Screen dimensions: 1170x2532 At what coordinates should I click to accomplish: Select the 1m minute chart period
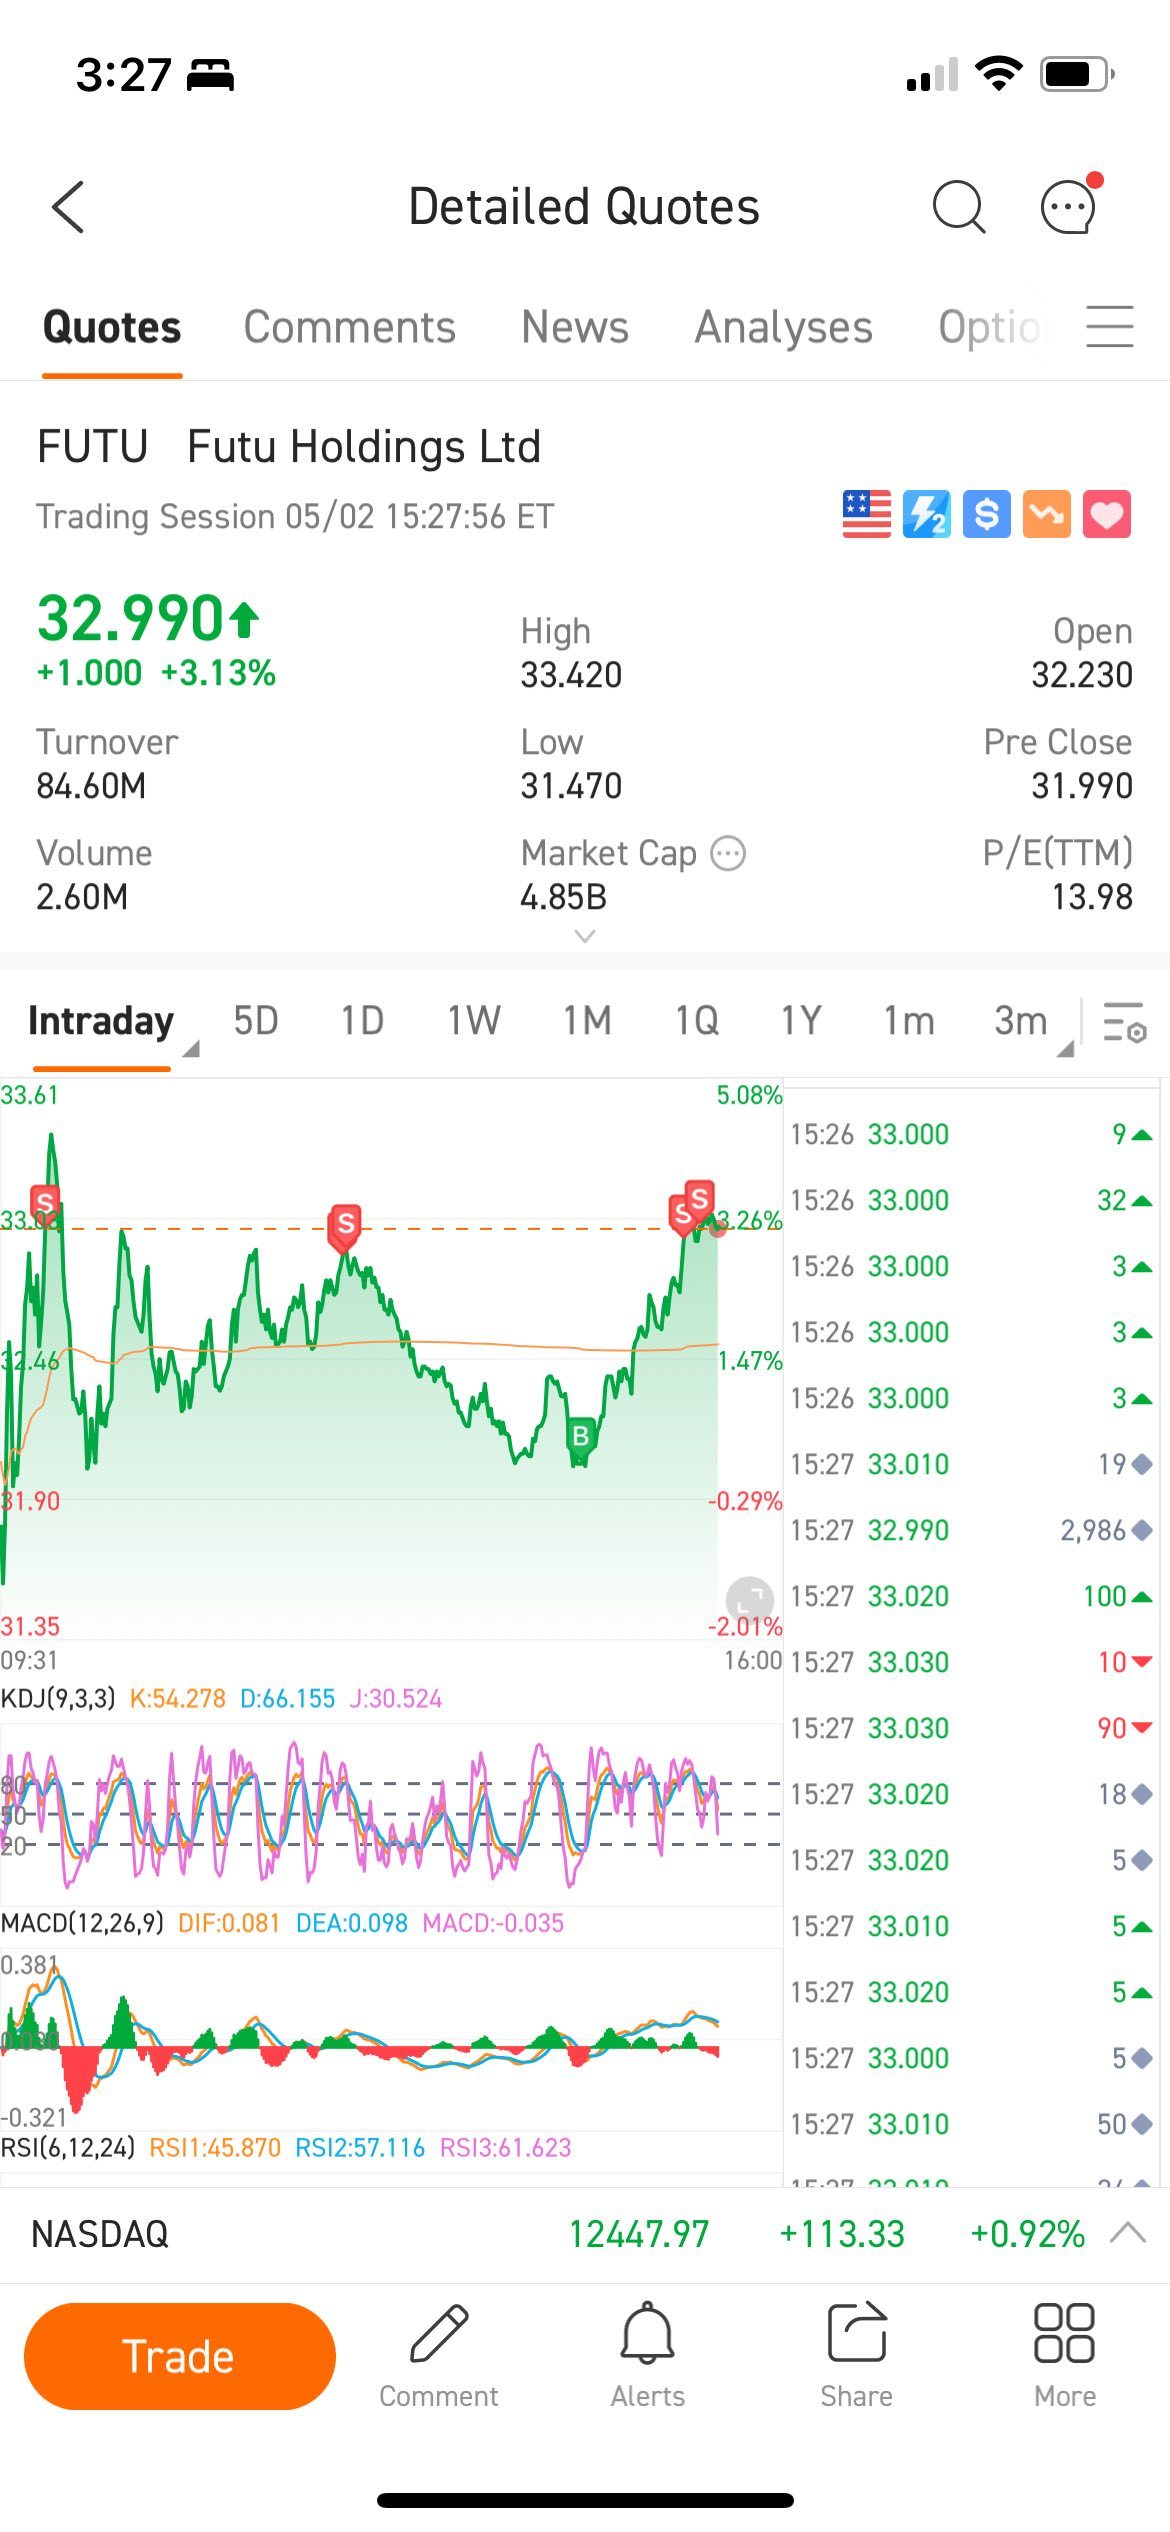tap(909, 1021)
